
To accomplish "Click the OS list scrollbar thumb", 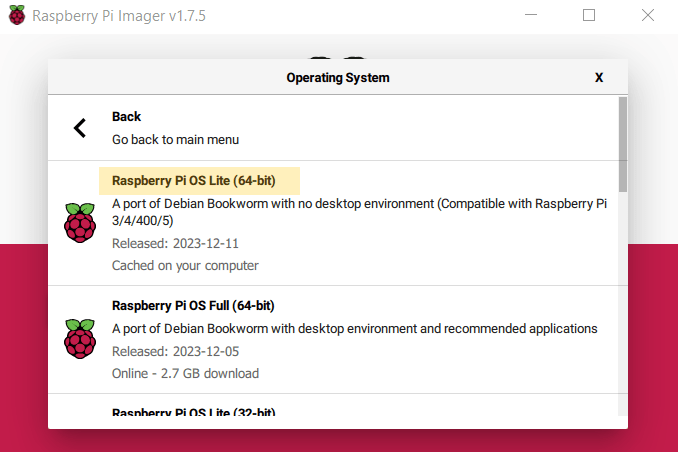I will click(622, 143).
